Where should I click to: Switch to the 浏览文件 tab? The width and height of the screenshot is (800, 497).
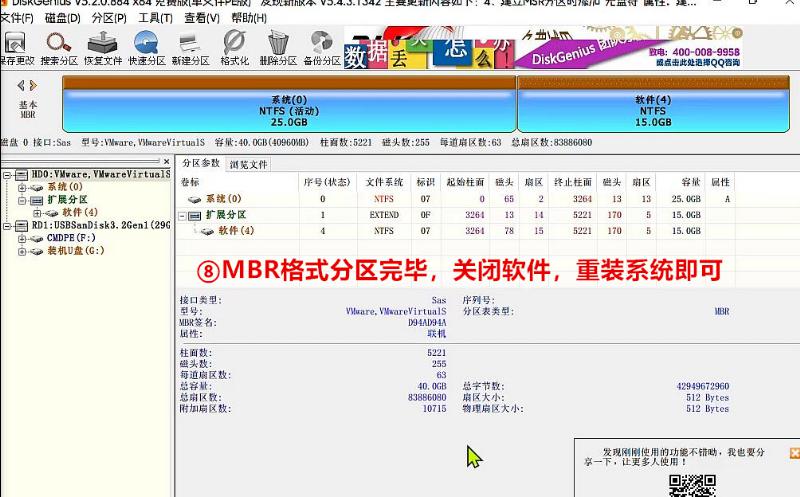pos(248,164)
